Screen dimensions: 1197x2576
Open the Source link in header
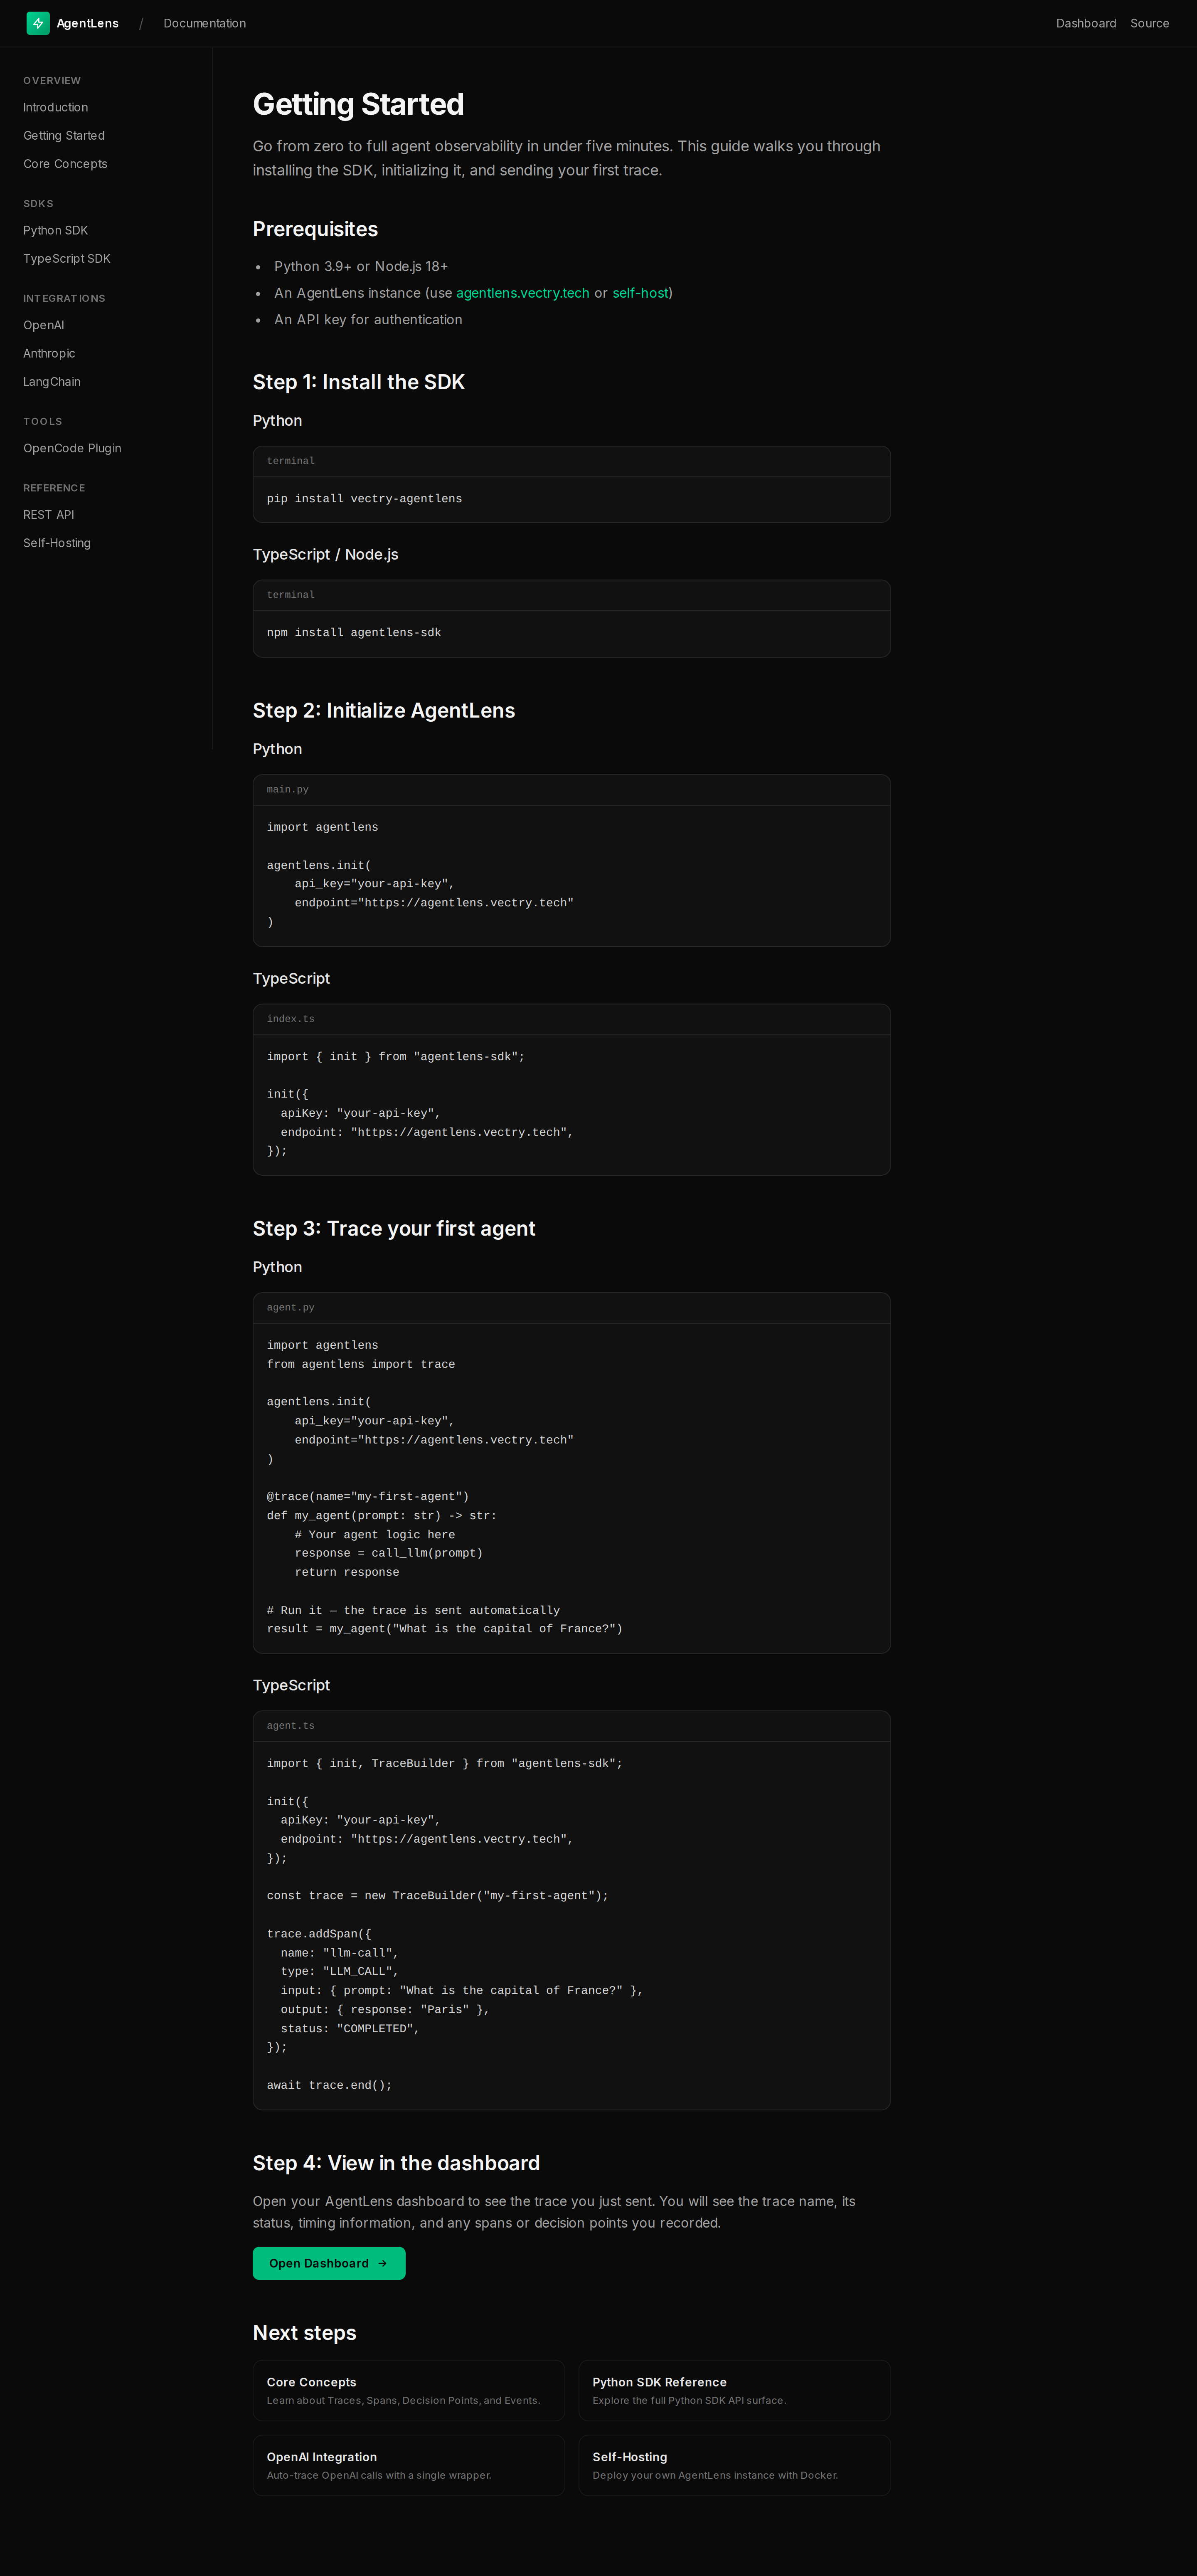click(1149, 23)
